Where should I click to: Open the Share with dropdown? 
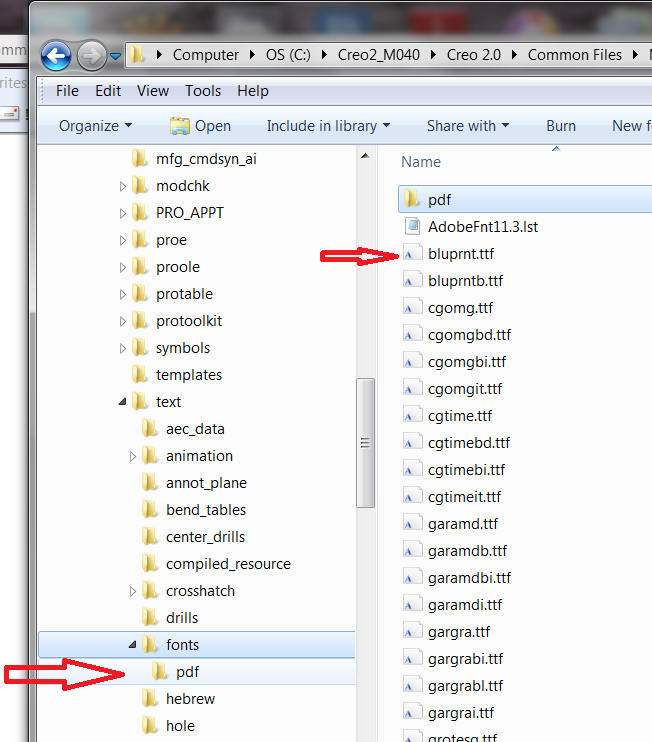coord(468,126)
